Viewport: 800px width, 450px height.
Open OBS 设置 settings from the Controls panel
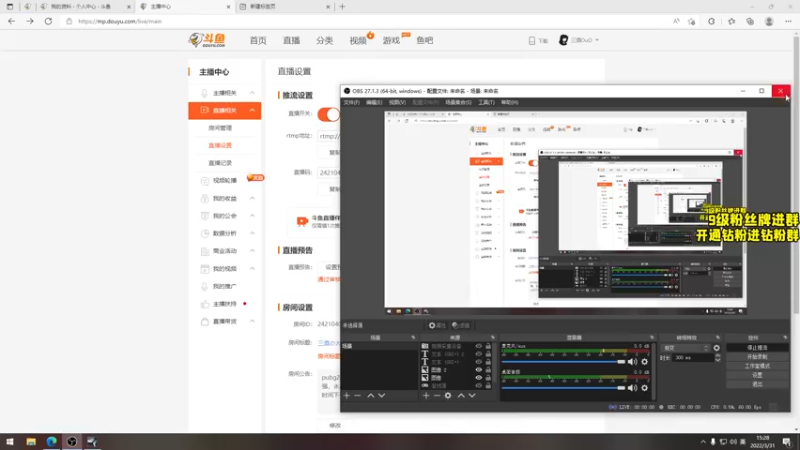tap(757, 375)
